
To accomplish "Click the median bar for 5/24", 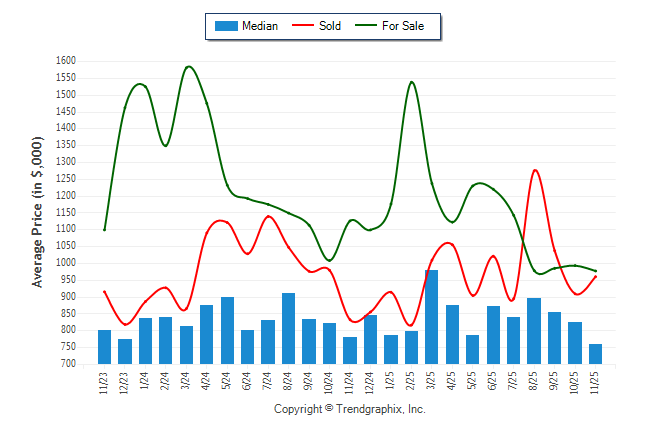I will click(x=227, y=331).
